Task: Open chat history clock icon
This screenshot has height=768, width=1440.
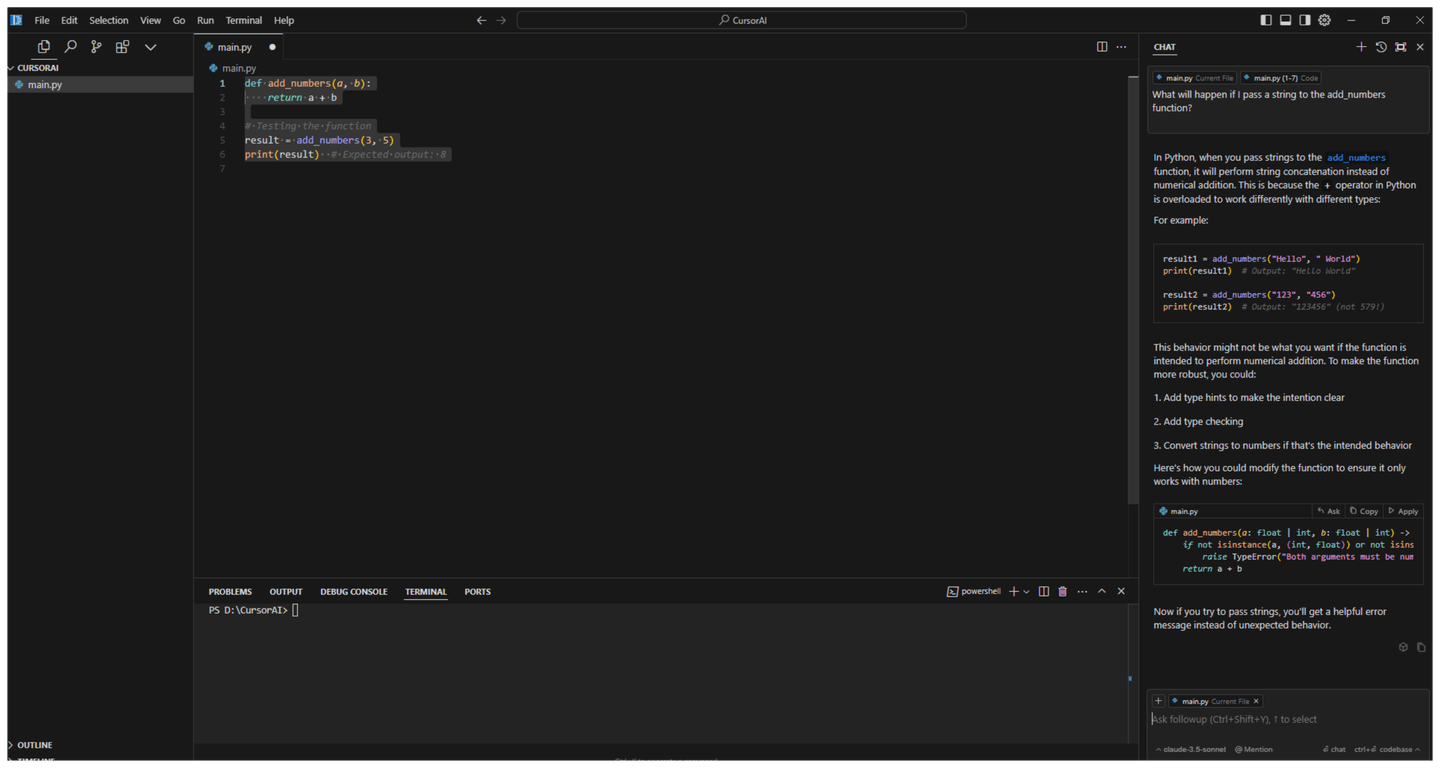Action: [1381, 47]
